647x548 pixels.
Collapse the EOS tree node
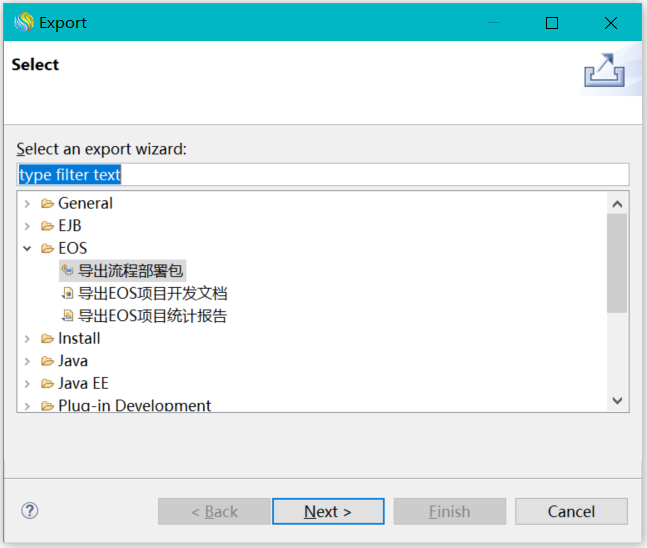click(x=27, y=248)
